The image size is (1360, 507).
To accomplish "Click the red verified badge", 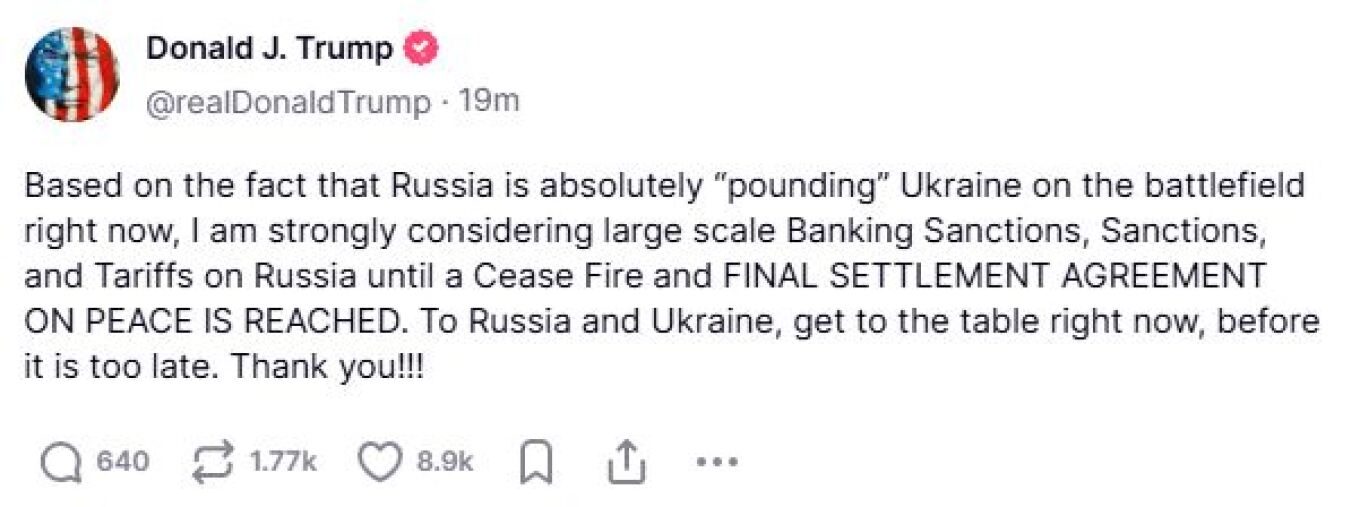I will tap(419, 48).
